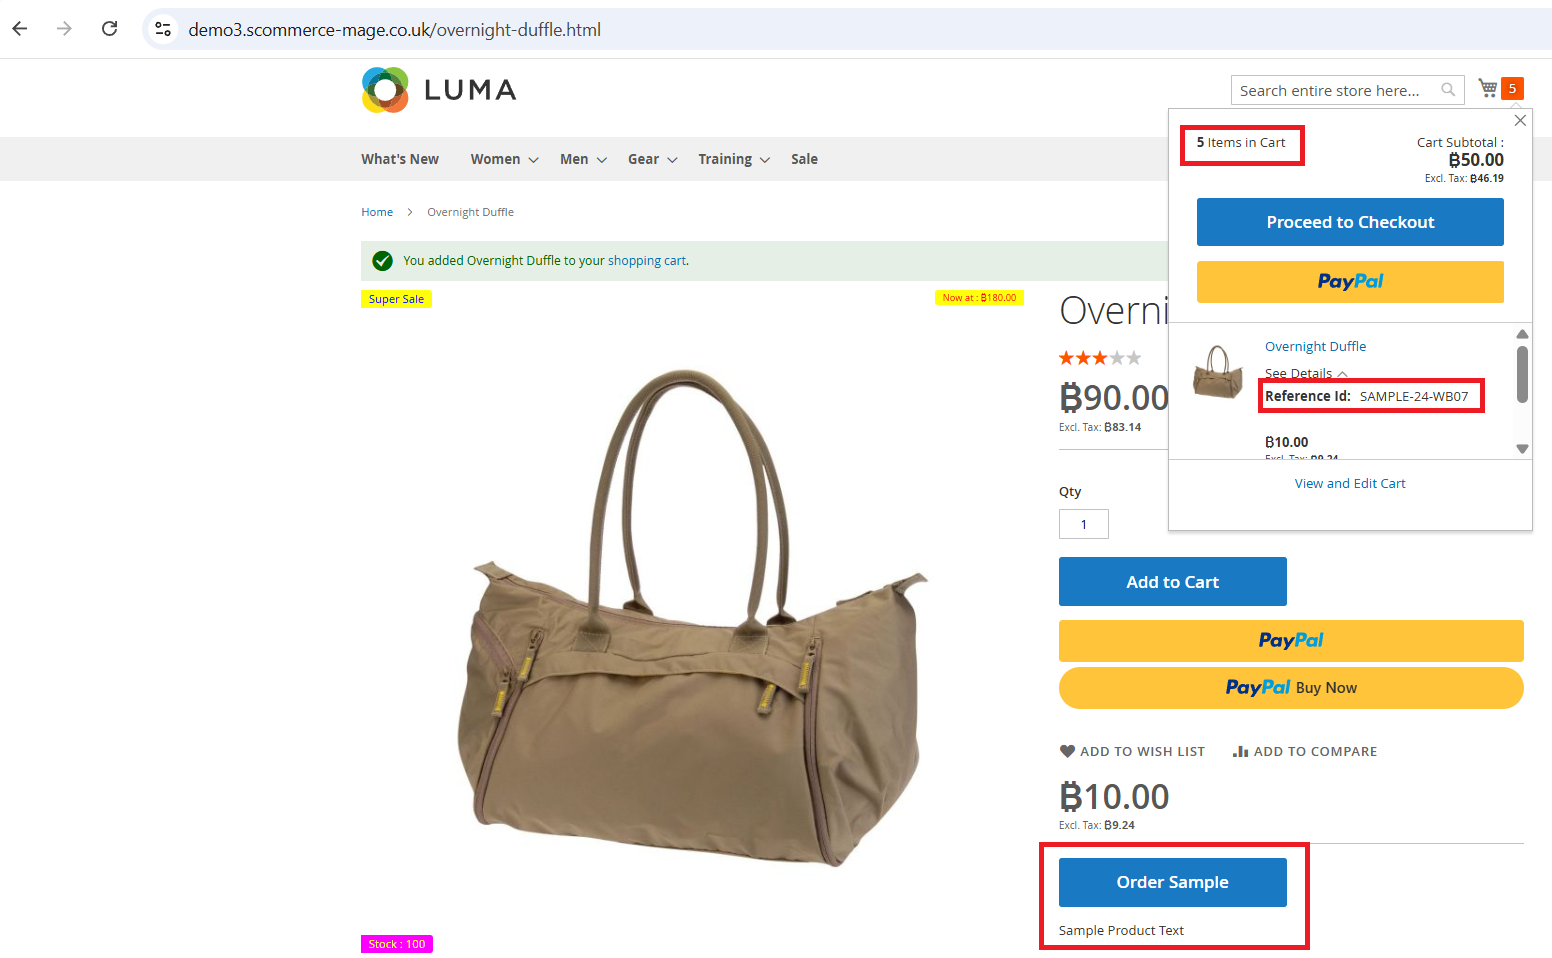The image size is (1552, 958).
Task: Collapse See Details in mini cart
Action: point(1306,373)
